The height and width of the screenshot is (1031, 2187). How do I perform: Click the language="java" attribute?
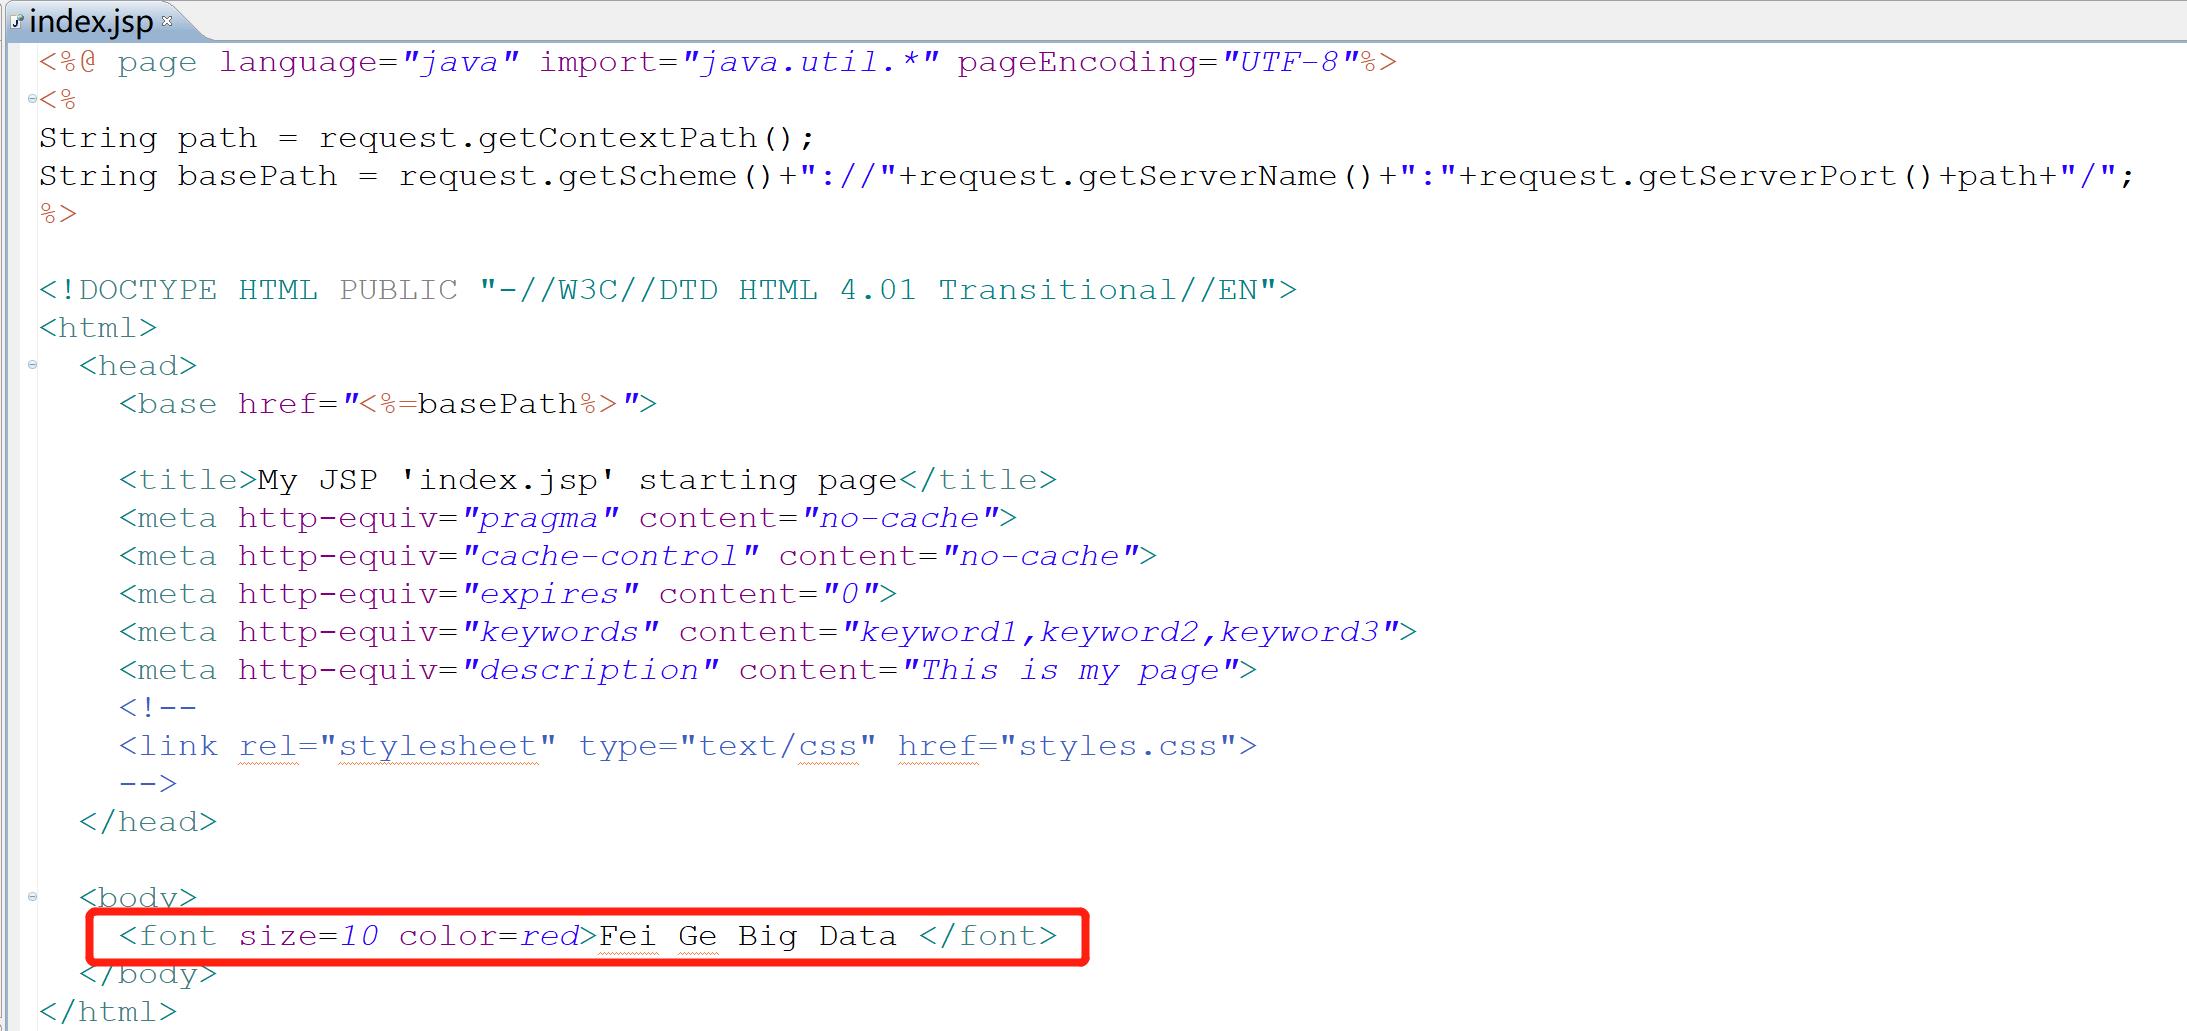pos(369,62)
